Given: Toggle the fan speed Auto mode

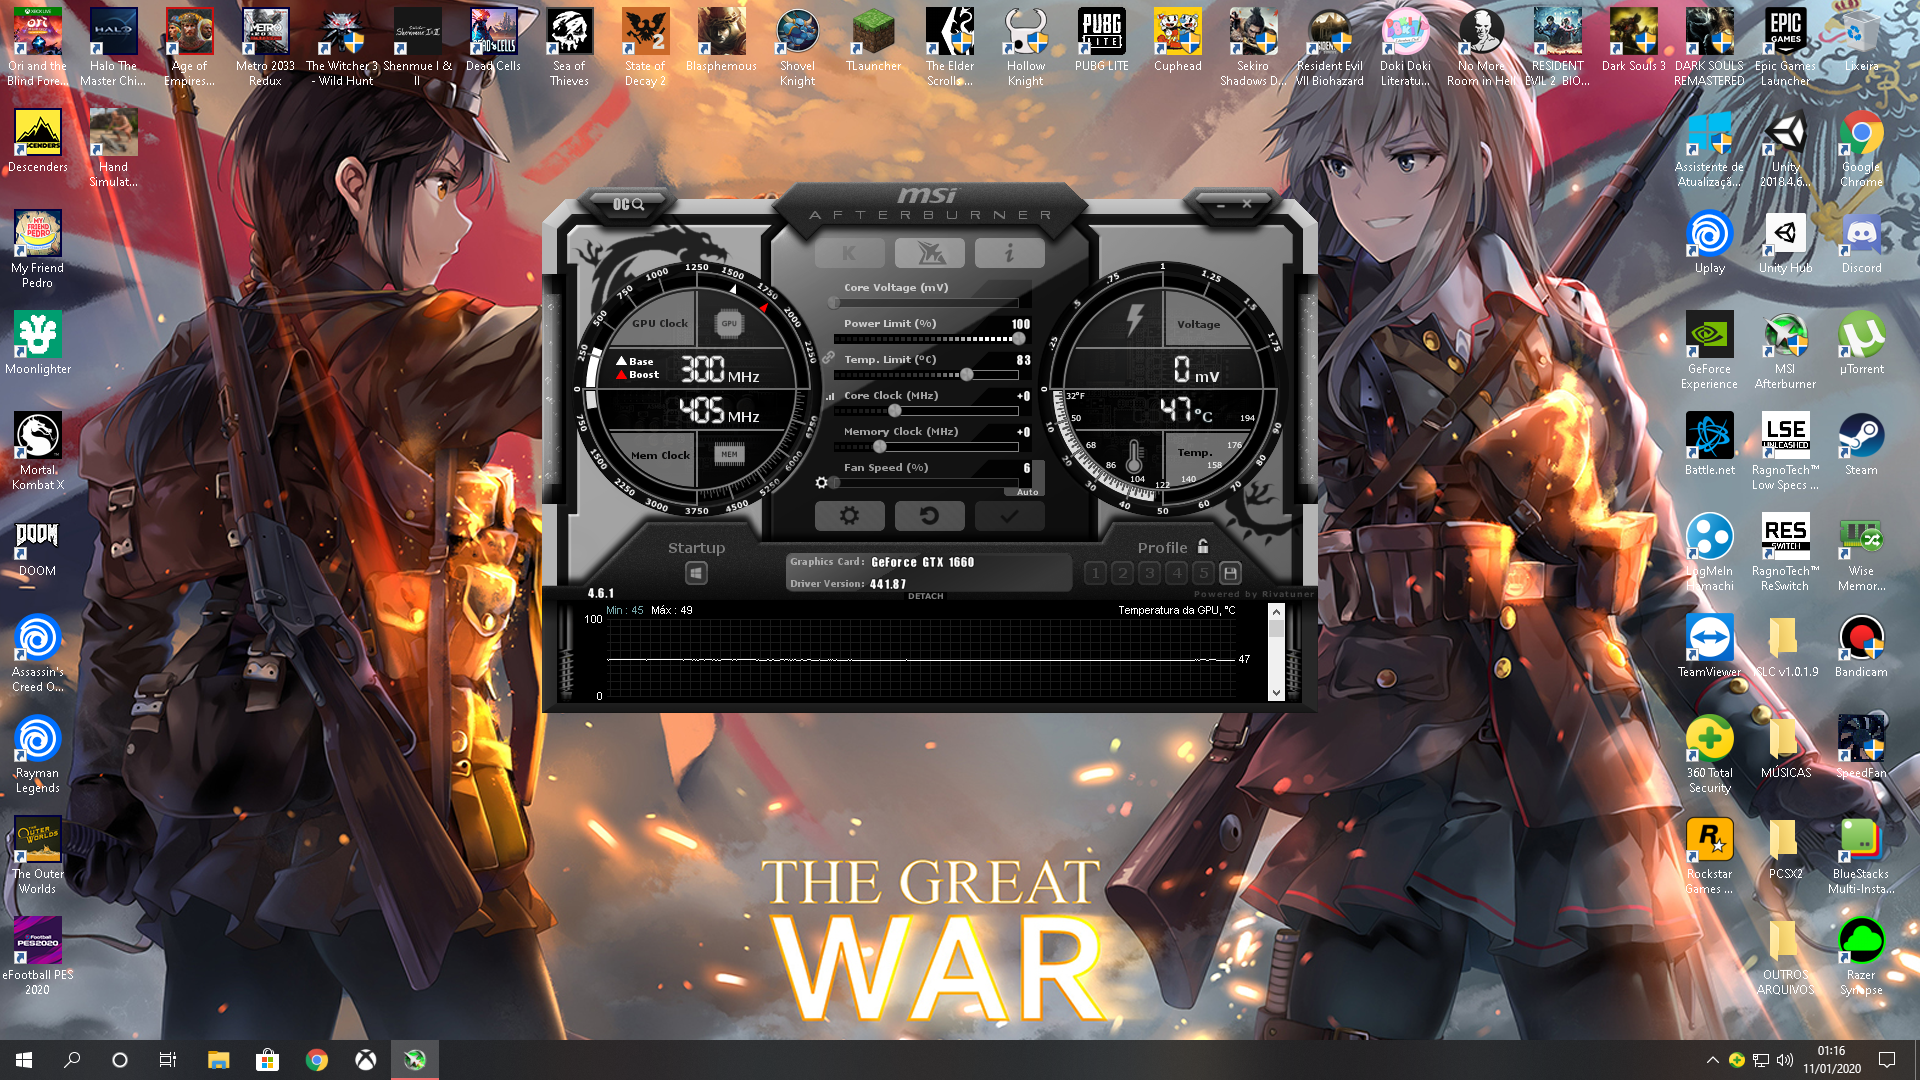Looking at the screenshot, I should (x=1027, y=492).
